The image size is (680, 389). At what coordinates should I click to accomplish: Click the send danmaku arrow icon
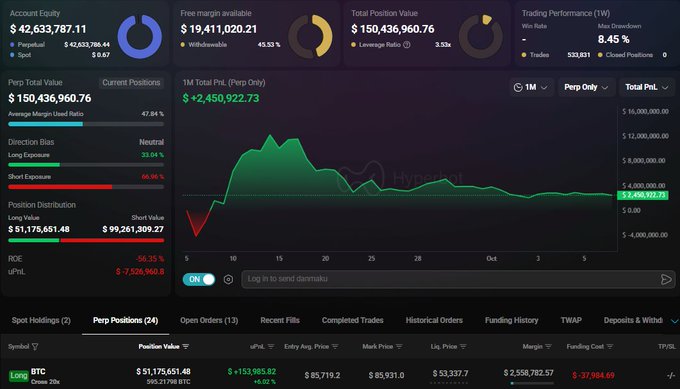[x=666, y=279]
